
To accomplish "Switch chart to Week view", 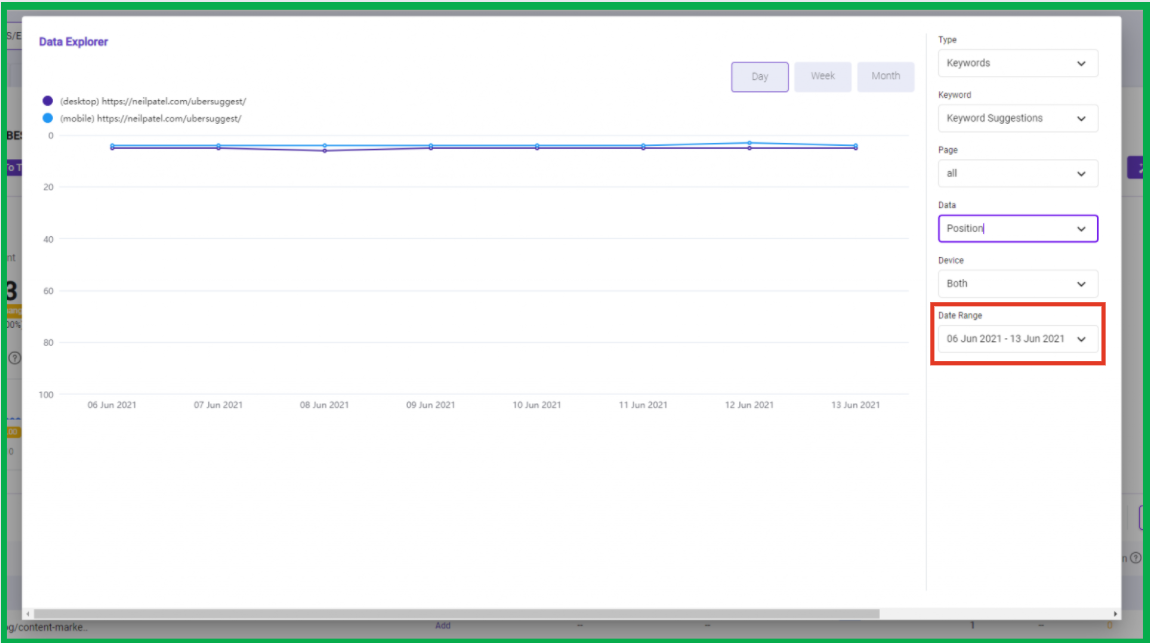I will [x=822, y=76].
